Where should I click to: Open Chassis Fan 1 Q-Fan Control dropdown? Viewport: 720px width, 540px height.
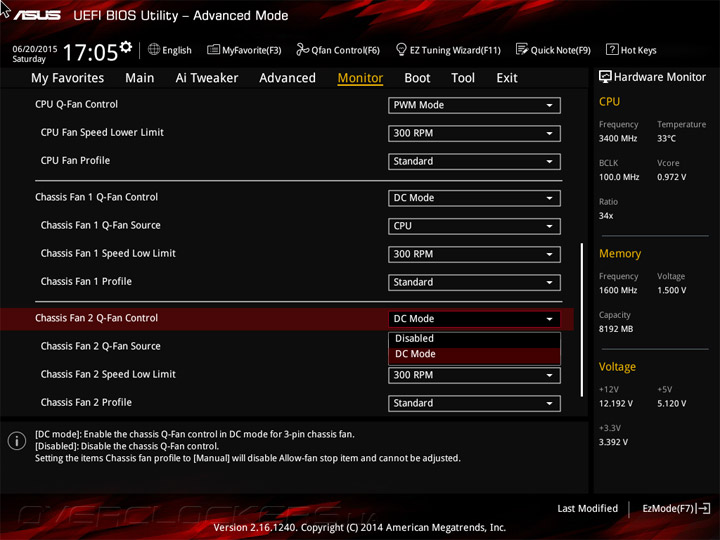[x=474, y=198]
